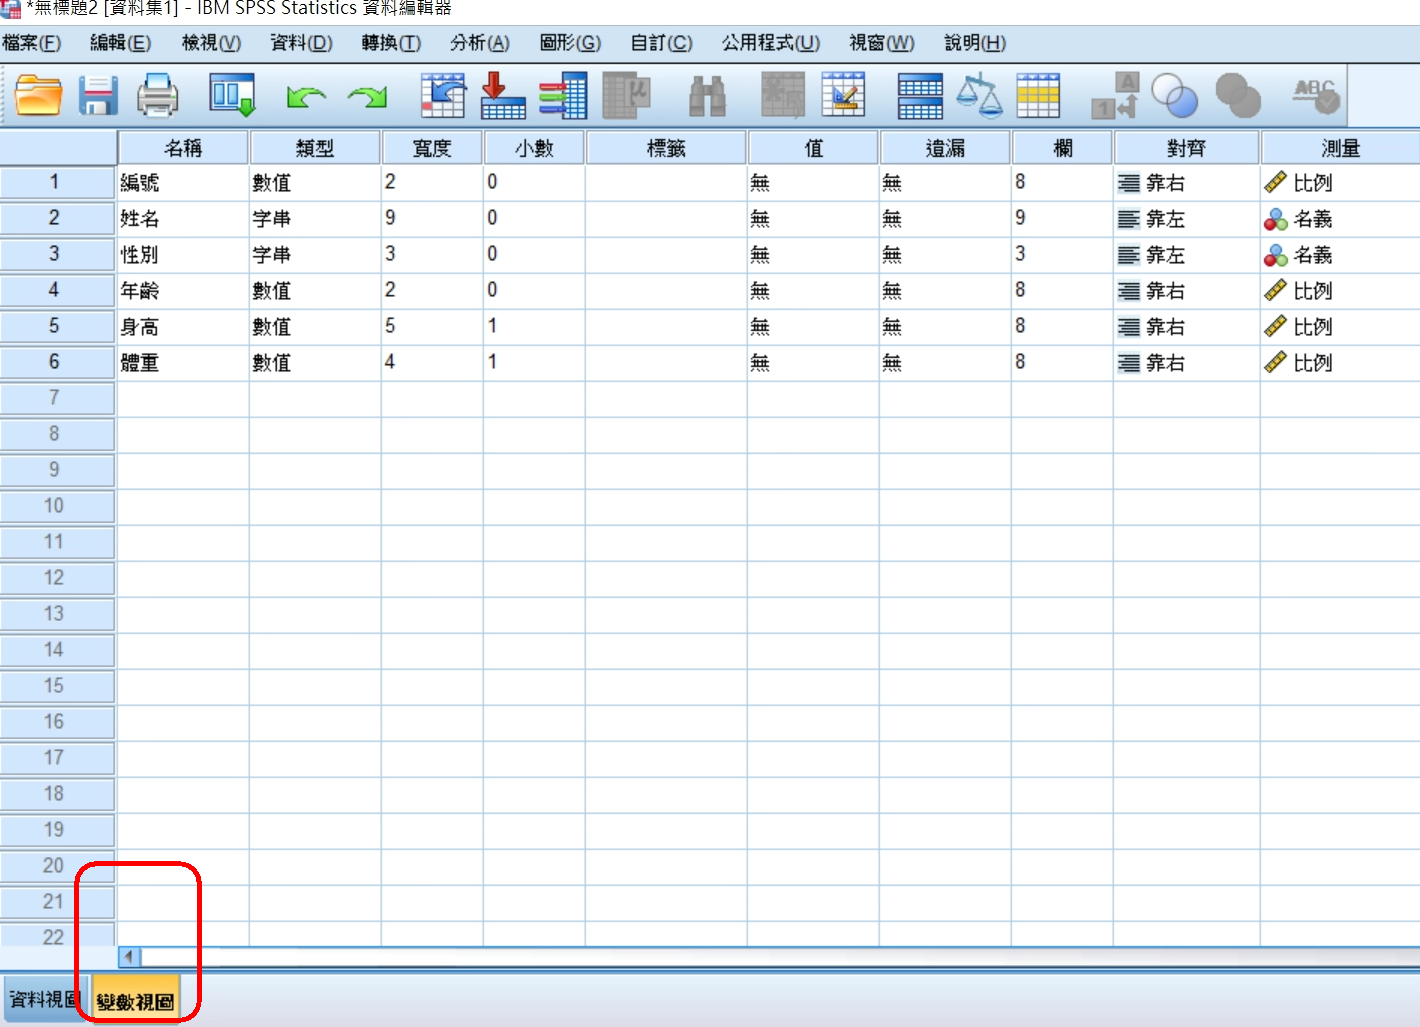Viewport: 1420px width, 1027px height.
Task: Select row header number 5
Action: coord(55,326)
